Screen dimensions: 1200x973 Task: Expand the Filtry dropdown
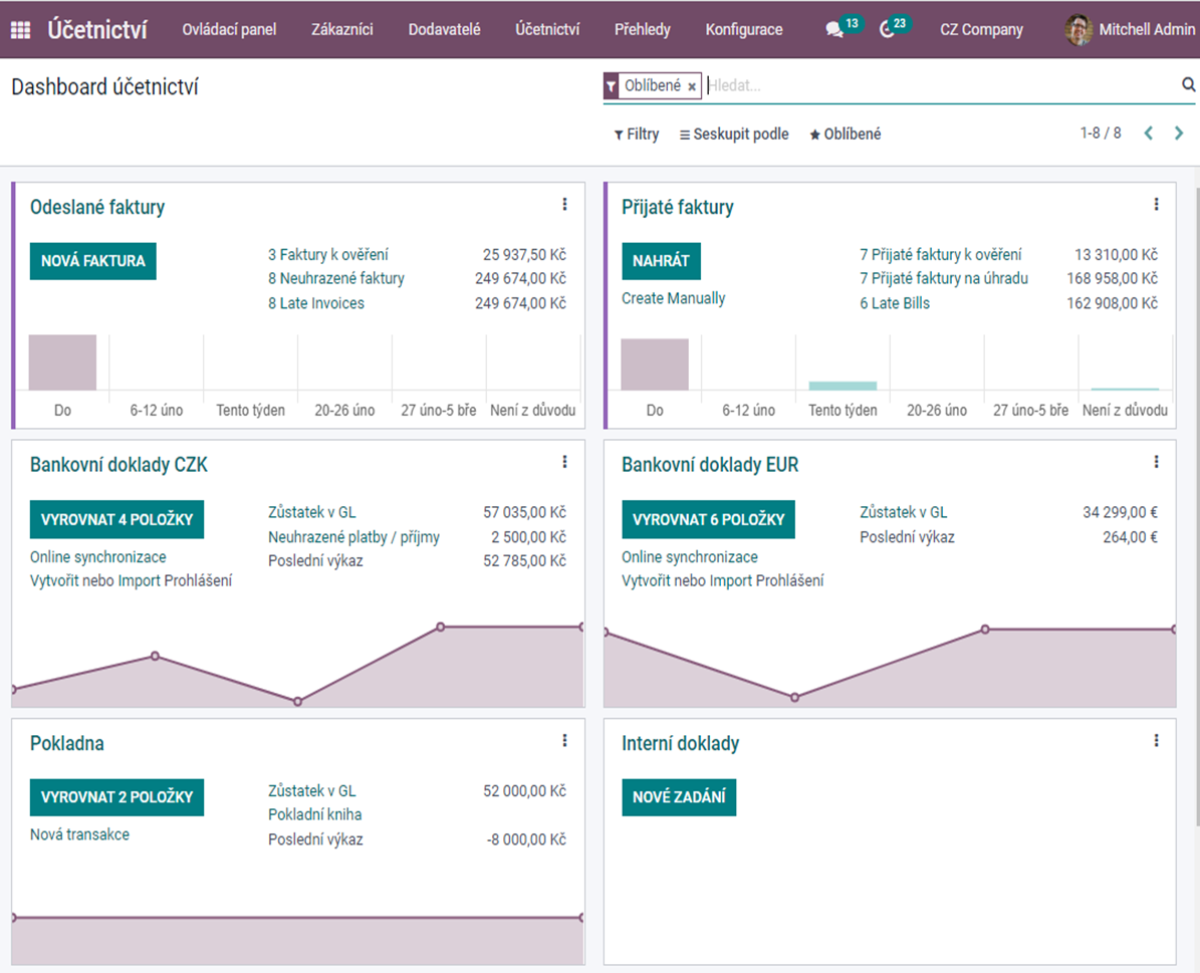(x=637, y=134)
